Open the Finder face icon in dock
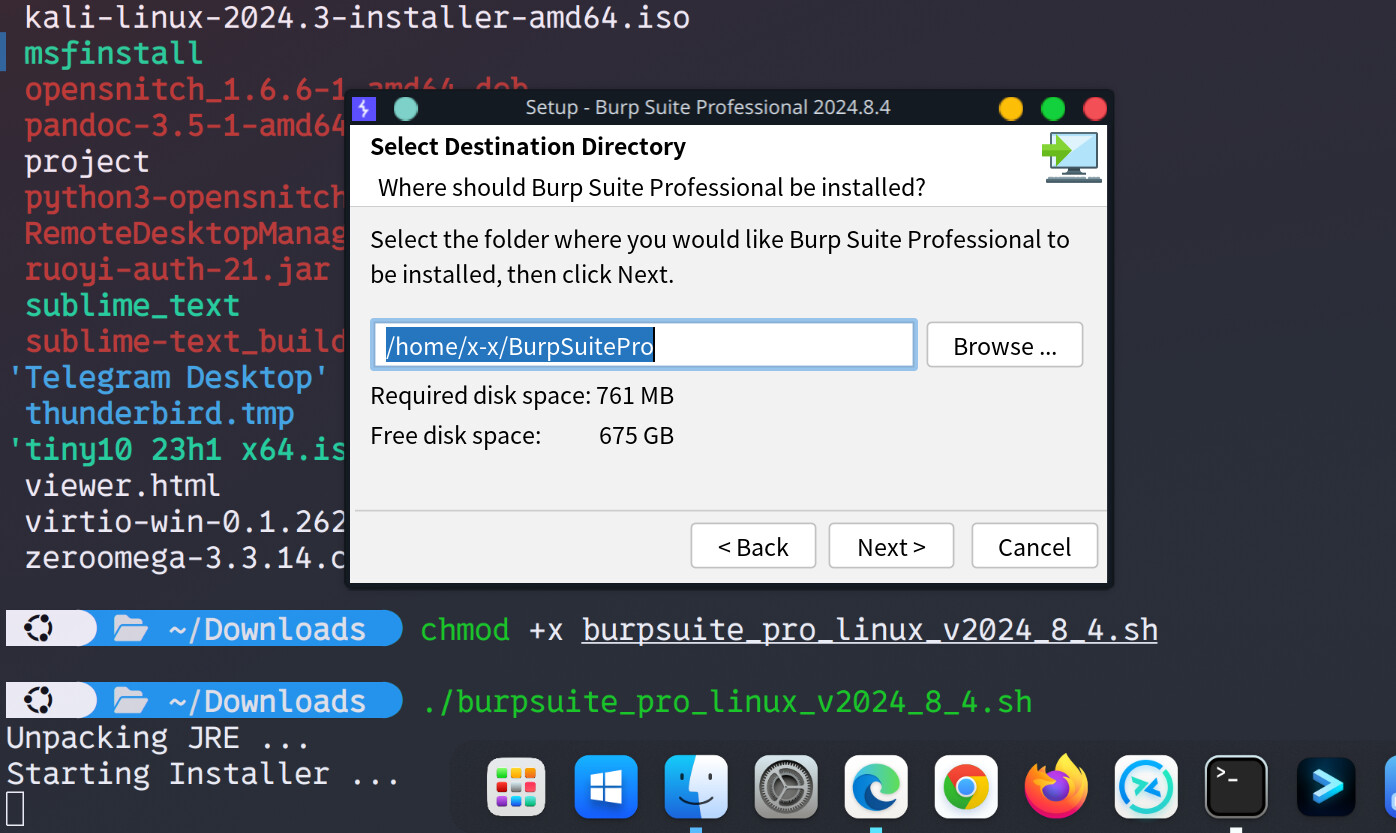Screen dimensions: 1396x833 tap(696, 787)
